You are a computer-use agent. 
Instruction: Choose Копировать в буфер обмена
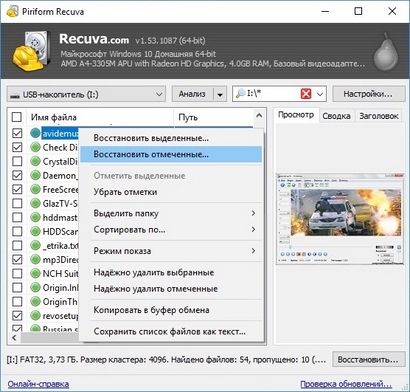pyautogui.click(x=171, y=310)
